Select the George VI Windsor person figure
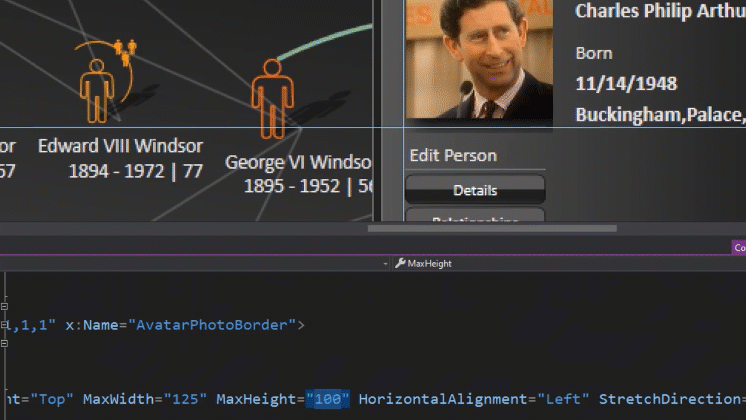 272,98
